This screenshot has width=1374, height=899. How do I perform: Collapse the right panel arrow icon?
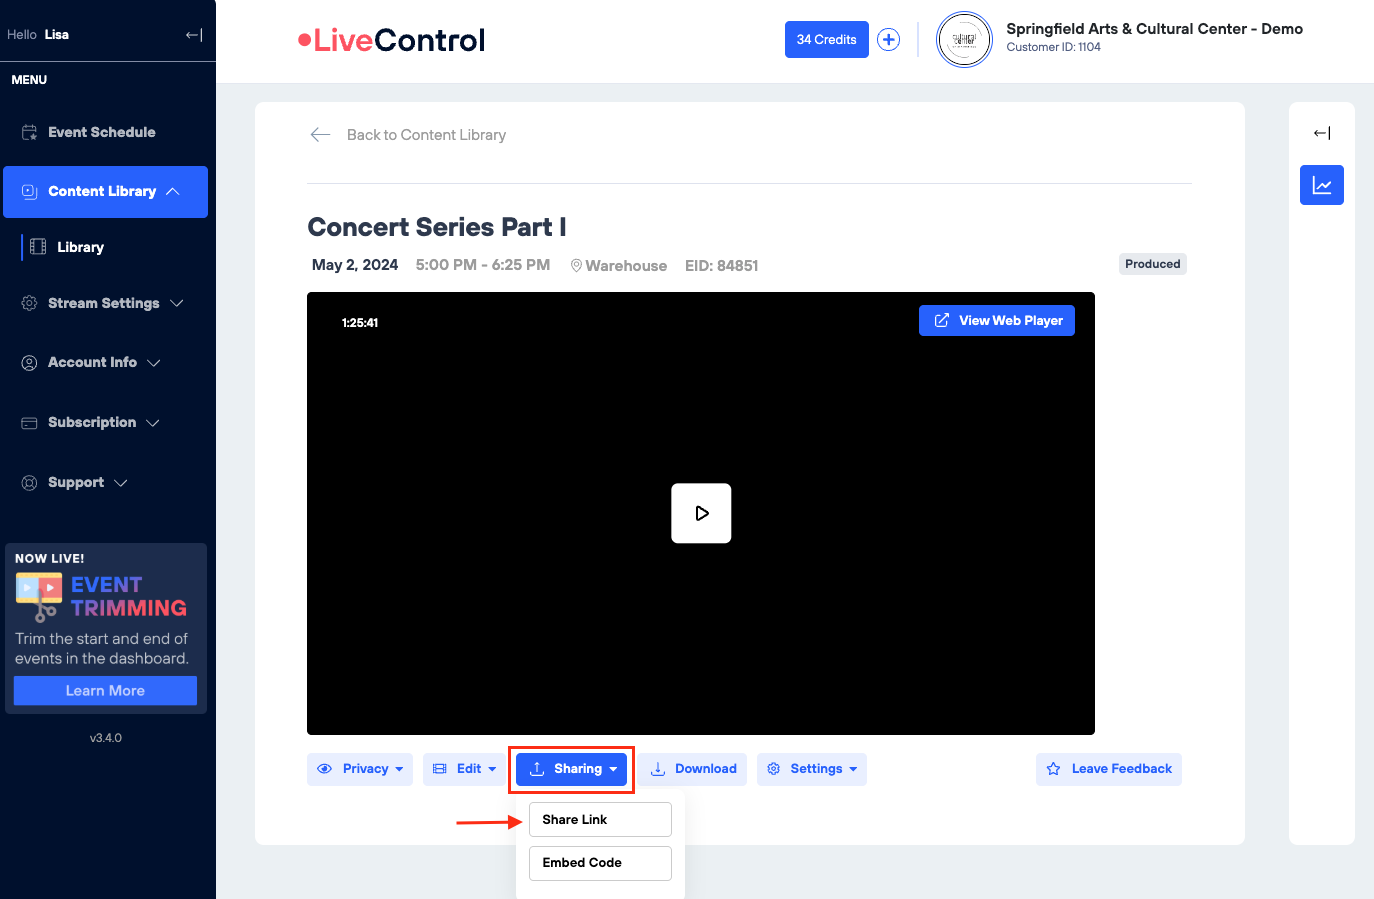click(1321, 133)
